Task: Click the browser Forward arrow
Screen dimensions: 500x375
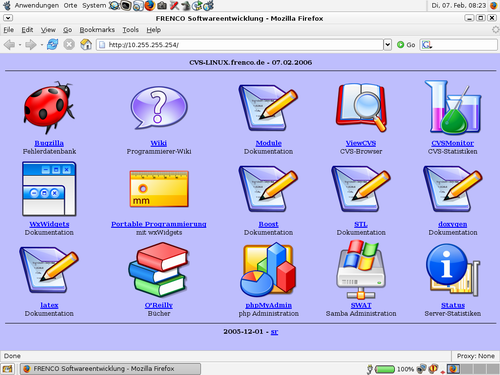Action: tap(31, 44)
